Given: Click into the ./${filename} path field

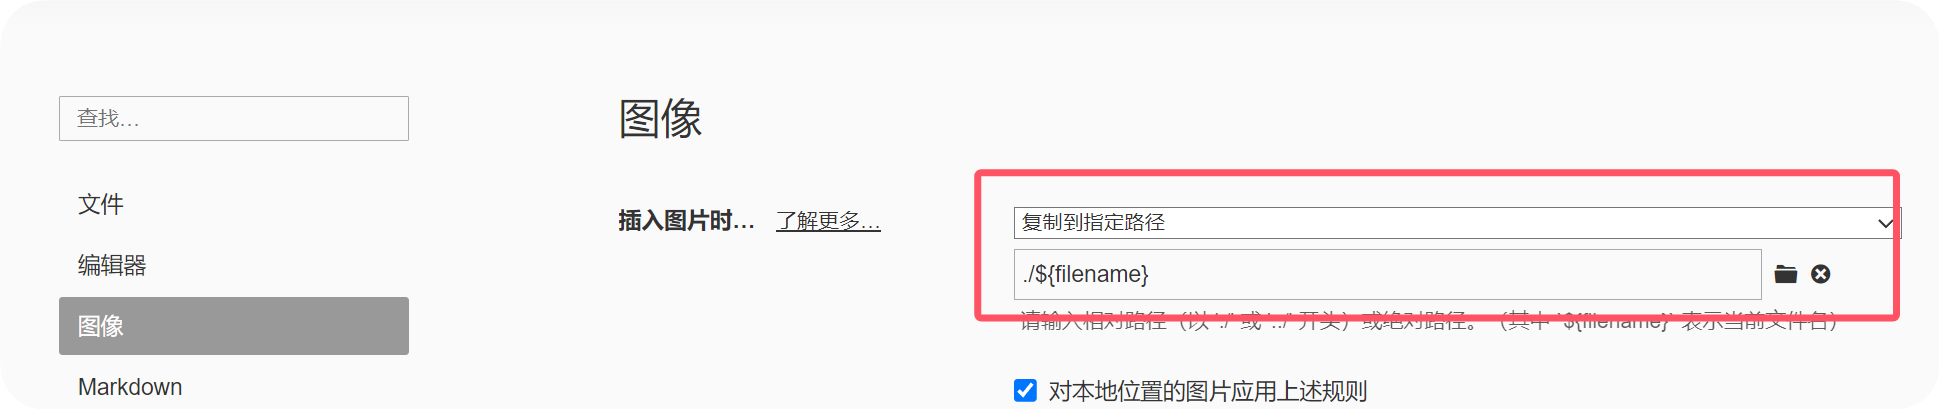Looking at the screenshot, I should point(1388,274).
